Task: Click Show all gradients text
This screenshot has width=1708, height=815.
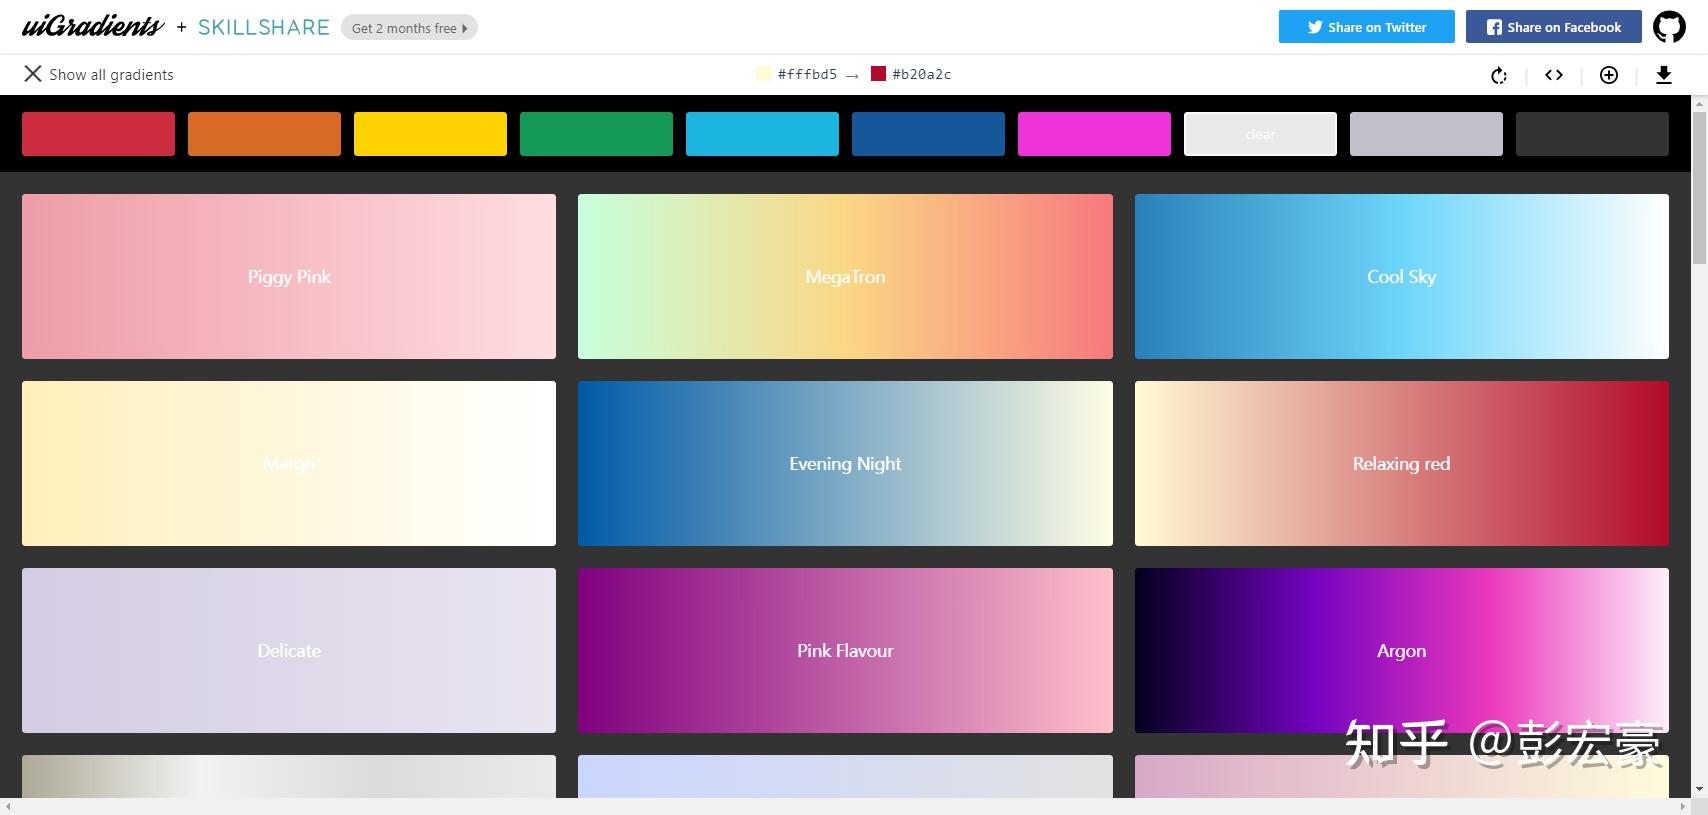Action: pyautogui.click(x=111, y=75)
